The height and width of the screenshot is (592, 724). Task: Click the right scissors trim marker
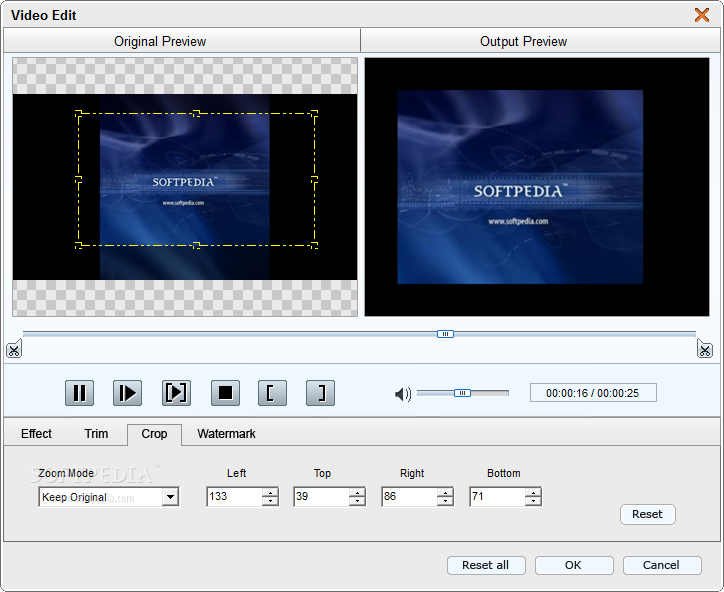pos(705,349)
